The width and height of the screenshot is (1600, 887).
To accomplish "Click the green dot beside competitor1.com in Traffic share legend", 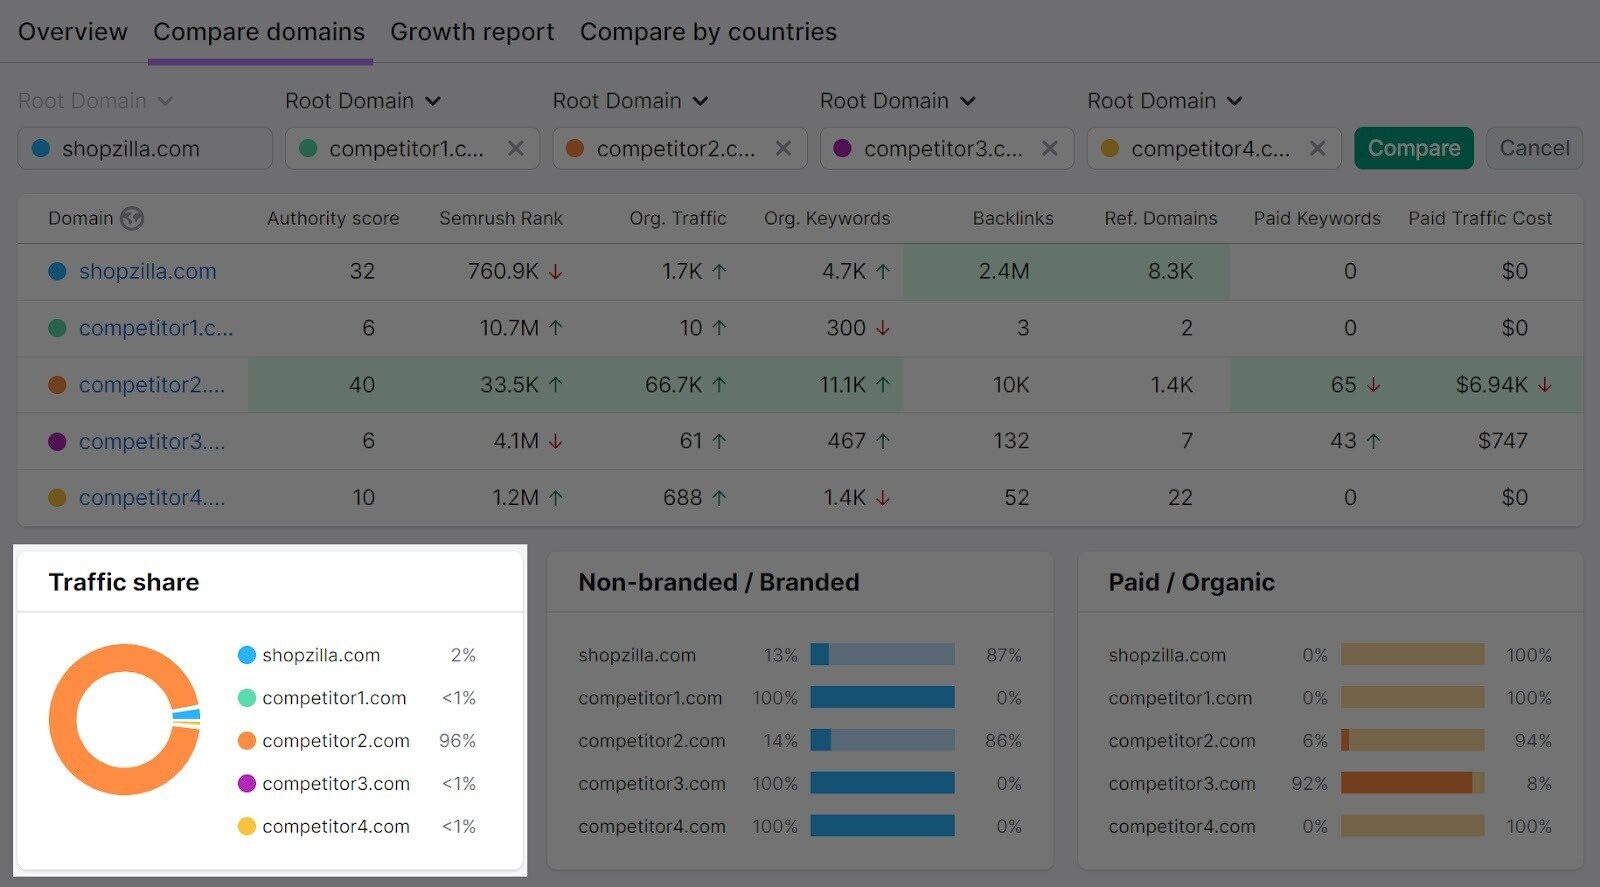I will pos(245,698).
